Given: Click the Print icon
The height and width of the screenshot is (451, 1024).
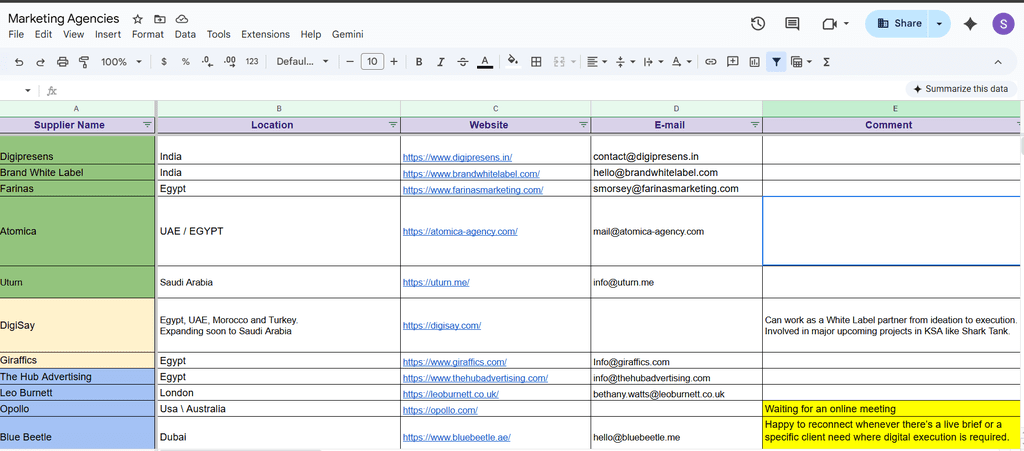Looking at the screenshot, I should click(63, 62).
